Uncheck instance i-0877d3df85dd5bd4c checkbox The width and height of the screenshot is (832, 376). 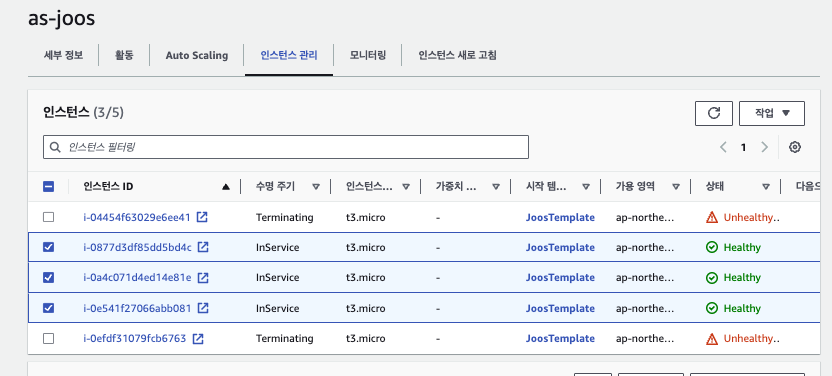point(48,247)
